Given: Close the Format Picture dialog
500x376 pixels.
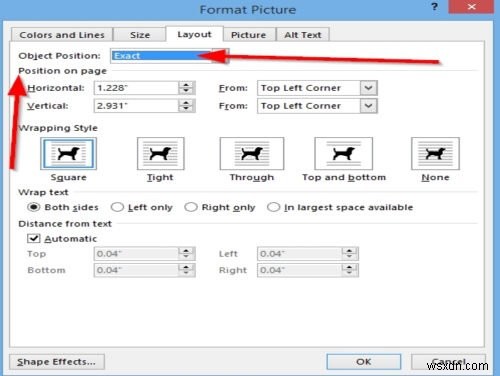Looking at the screenshot, I should (471, 7).
